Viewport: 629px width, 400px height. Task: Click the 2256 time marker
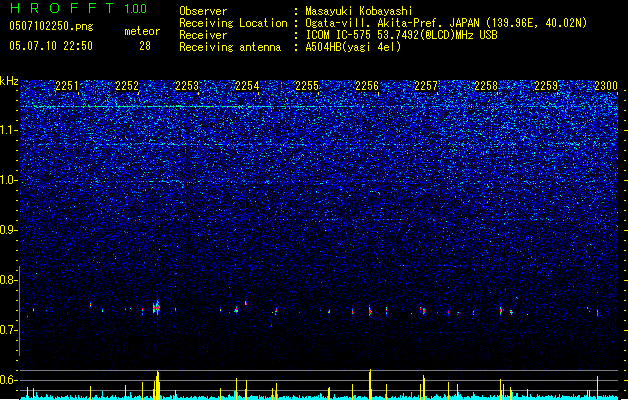tap(367, 86)
